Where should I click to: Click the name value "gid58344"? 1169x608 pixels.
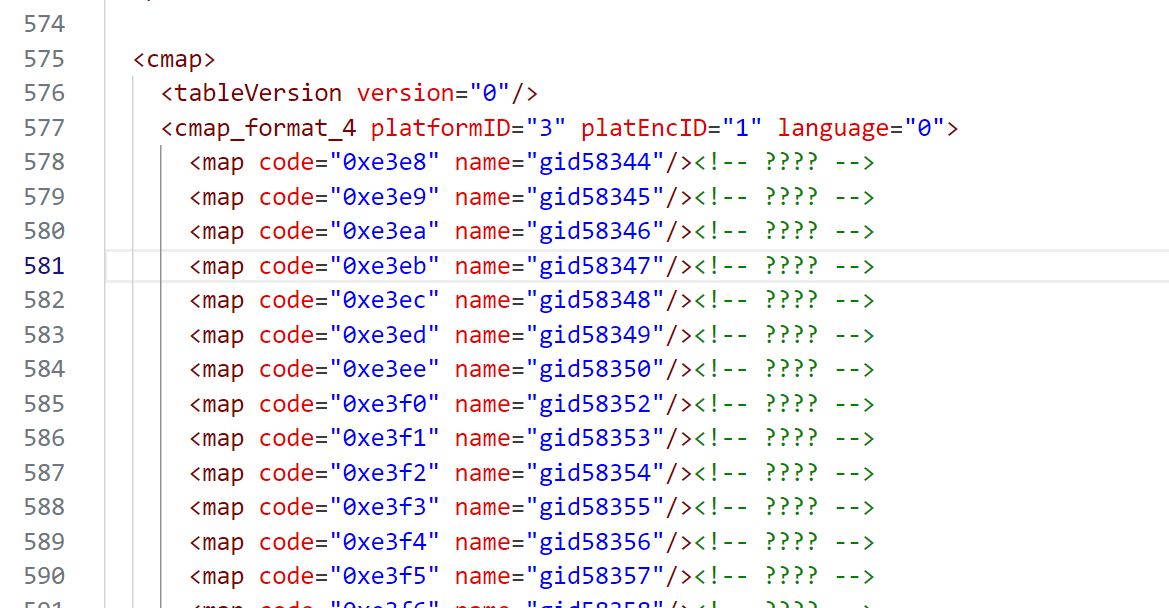pyautogui.click(x=602, y=162)
